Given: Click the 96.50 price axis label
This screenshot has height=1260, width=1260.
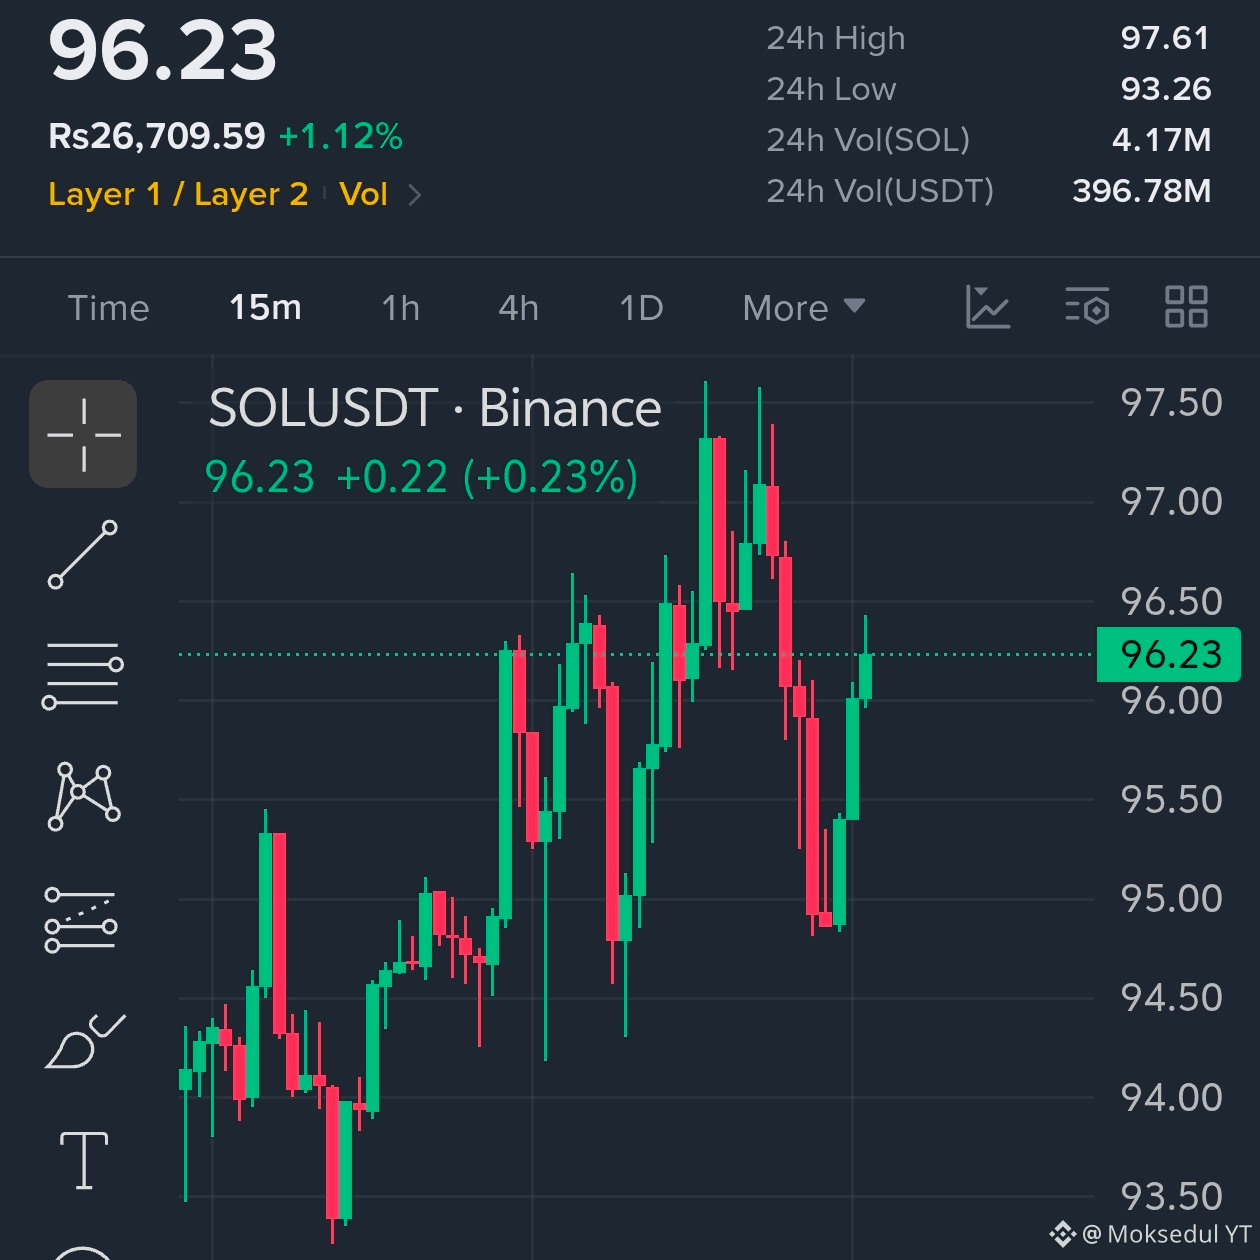Looking at the screenshot, I should 1171,602.
